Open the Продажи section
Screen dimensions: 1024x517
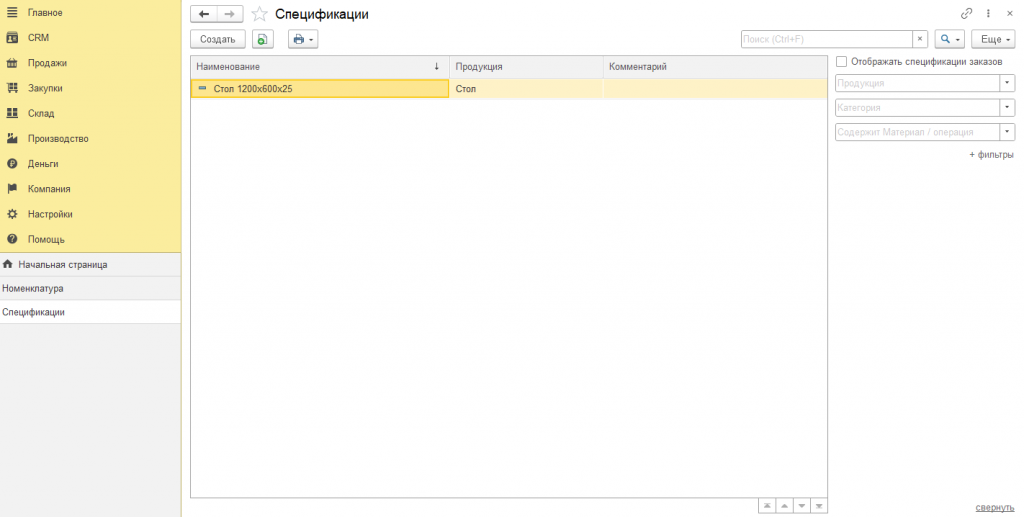pyautogui.click(x=47, y=63)
